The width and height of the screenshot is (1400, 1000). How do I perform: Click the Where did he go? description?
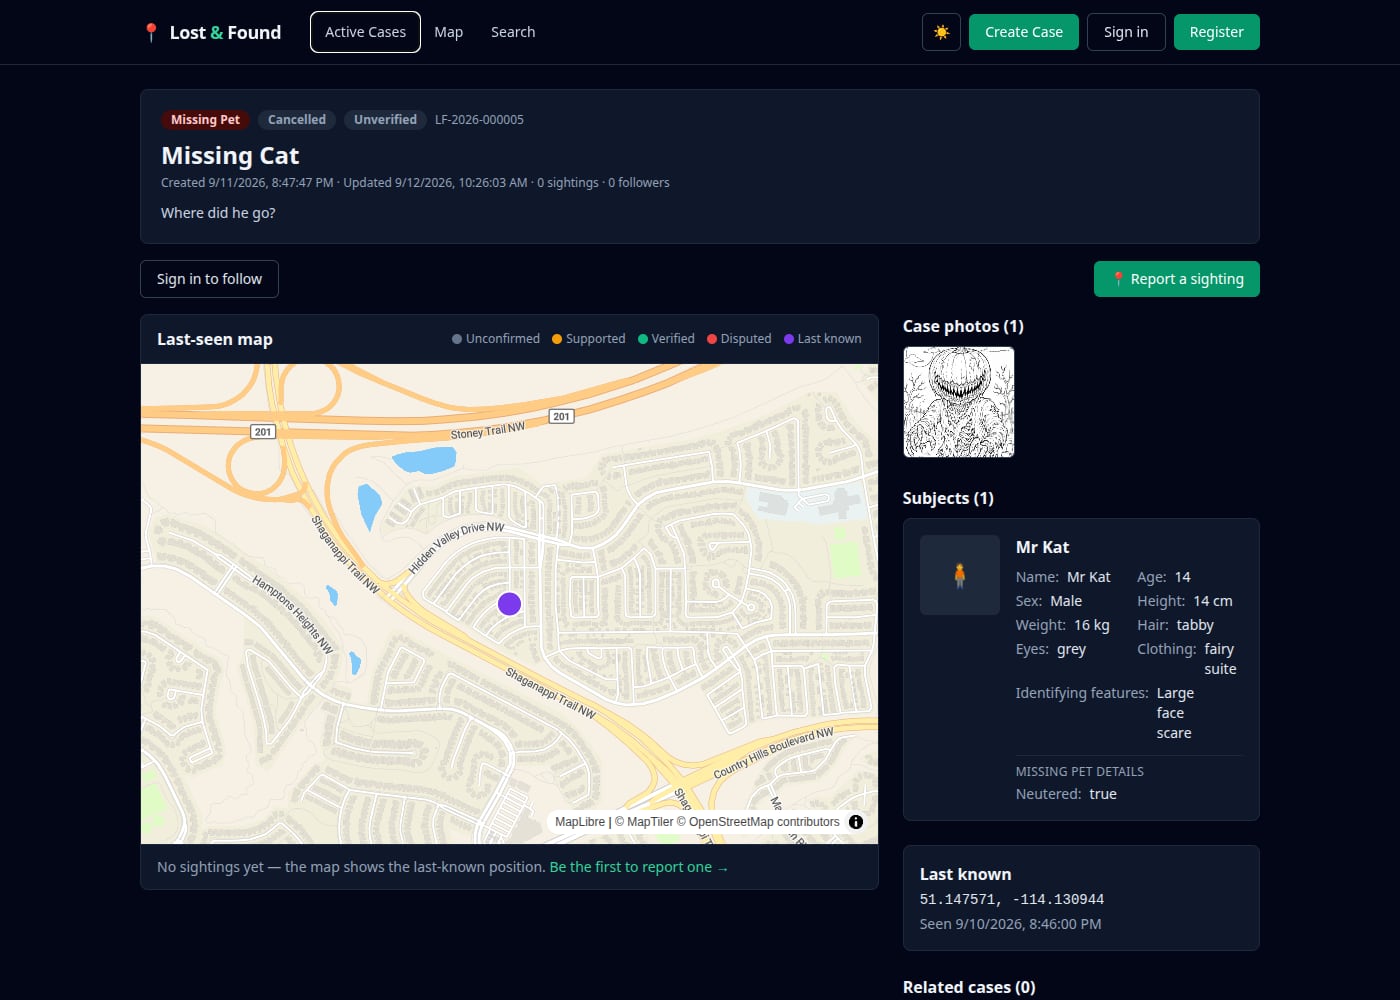[x=218, y=213]
